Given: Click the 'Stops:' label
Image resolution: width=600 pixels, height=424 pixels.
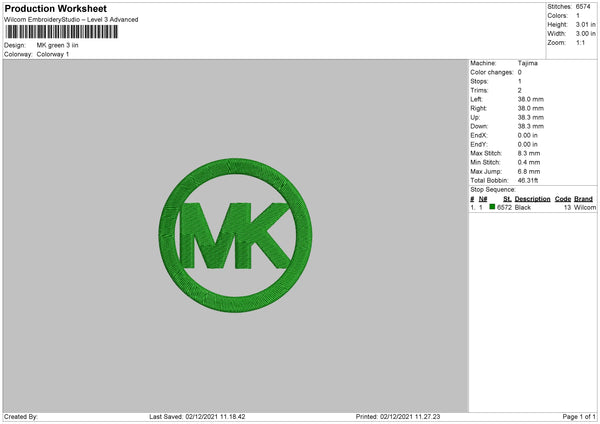Looking at the screenshot, I should click(479, 82).
